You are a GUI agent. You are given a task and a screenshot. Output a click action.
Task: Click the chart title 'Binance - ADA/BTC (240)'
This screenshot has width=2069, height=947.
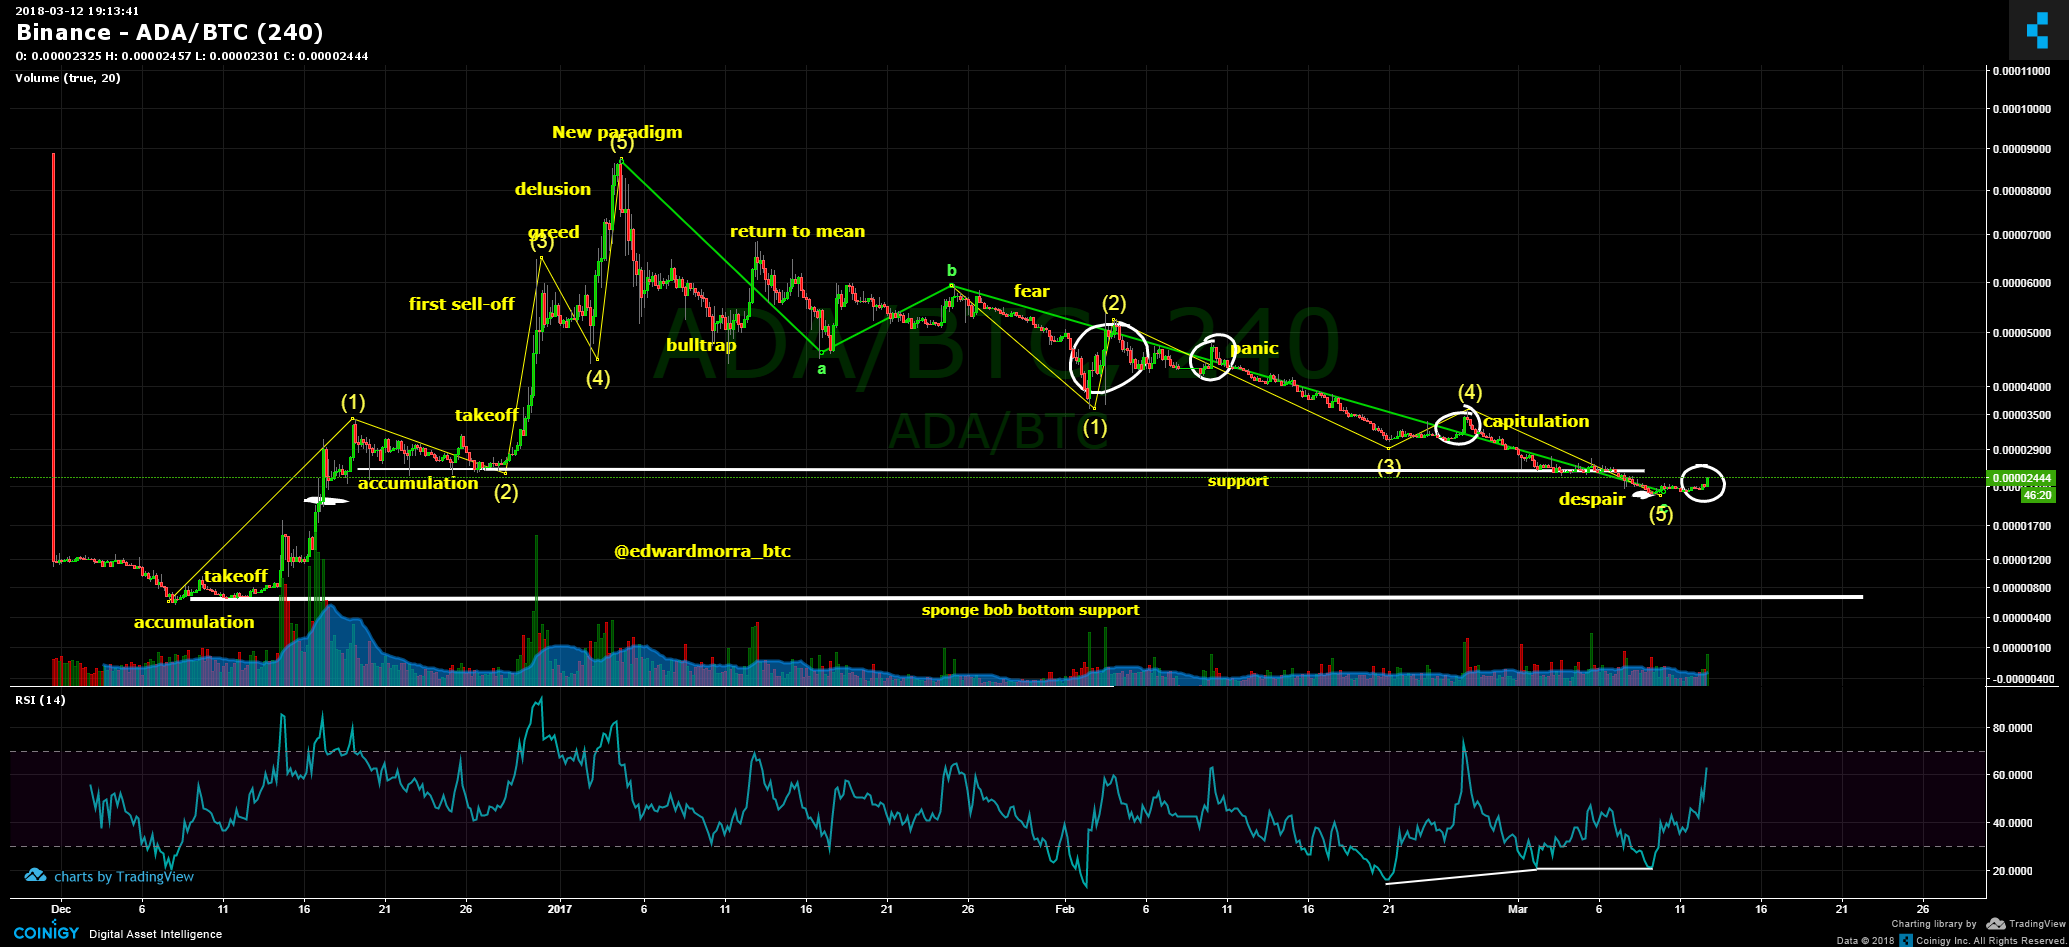(x=170, y=33)
